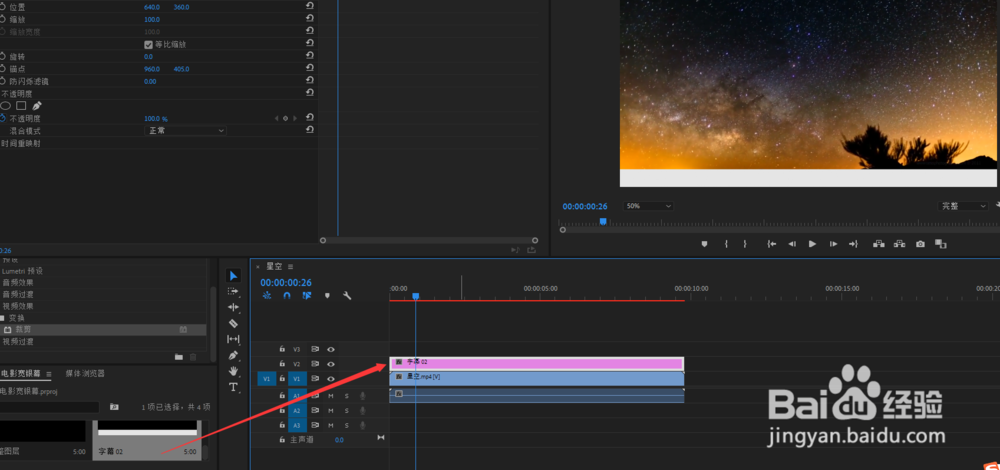Select the Razor tool

[233, 323]
